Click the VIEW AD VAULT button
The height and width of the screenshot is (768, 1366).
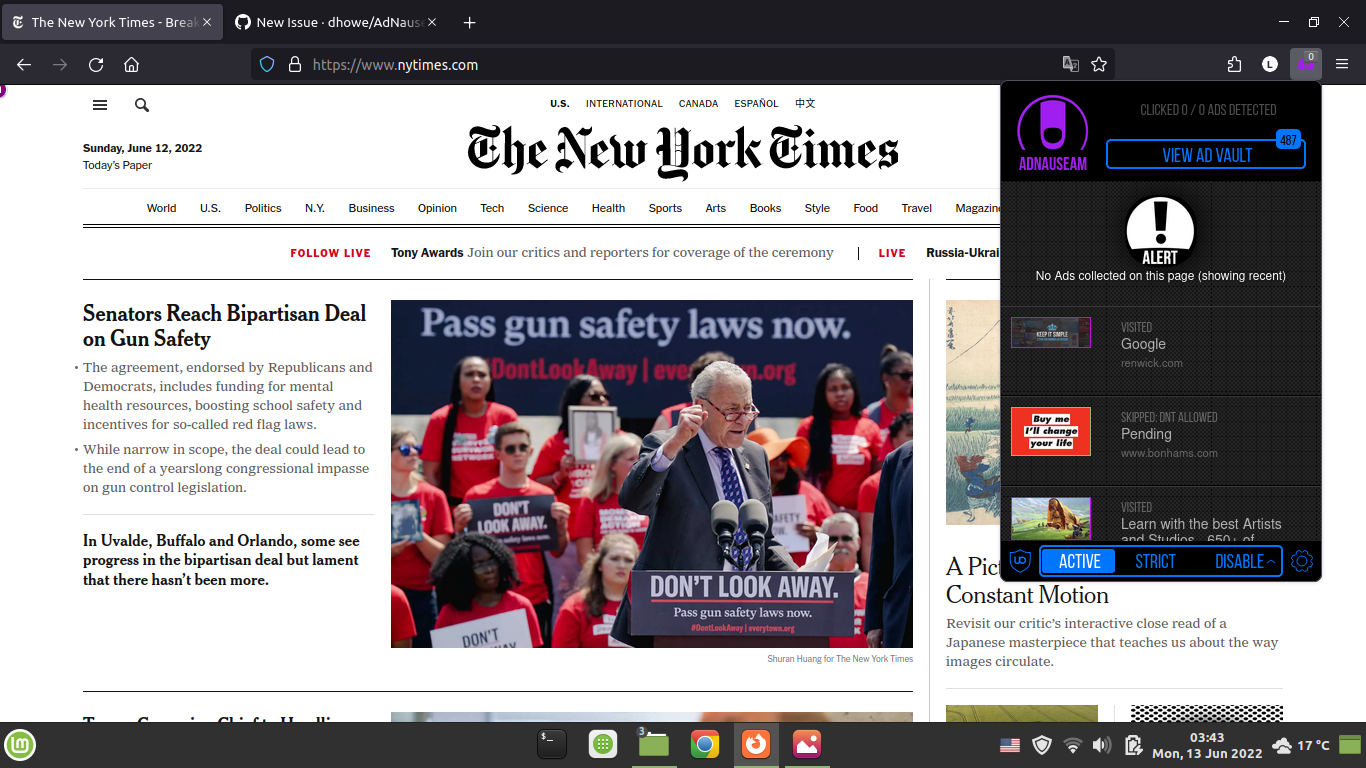(x=1205, y=153)
